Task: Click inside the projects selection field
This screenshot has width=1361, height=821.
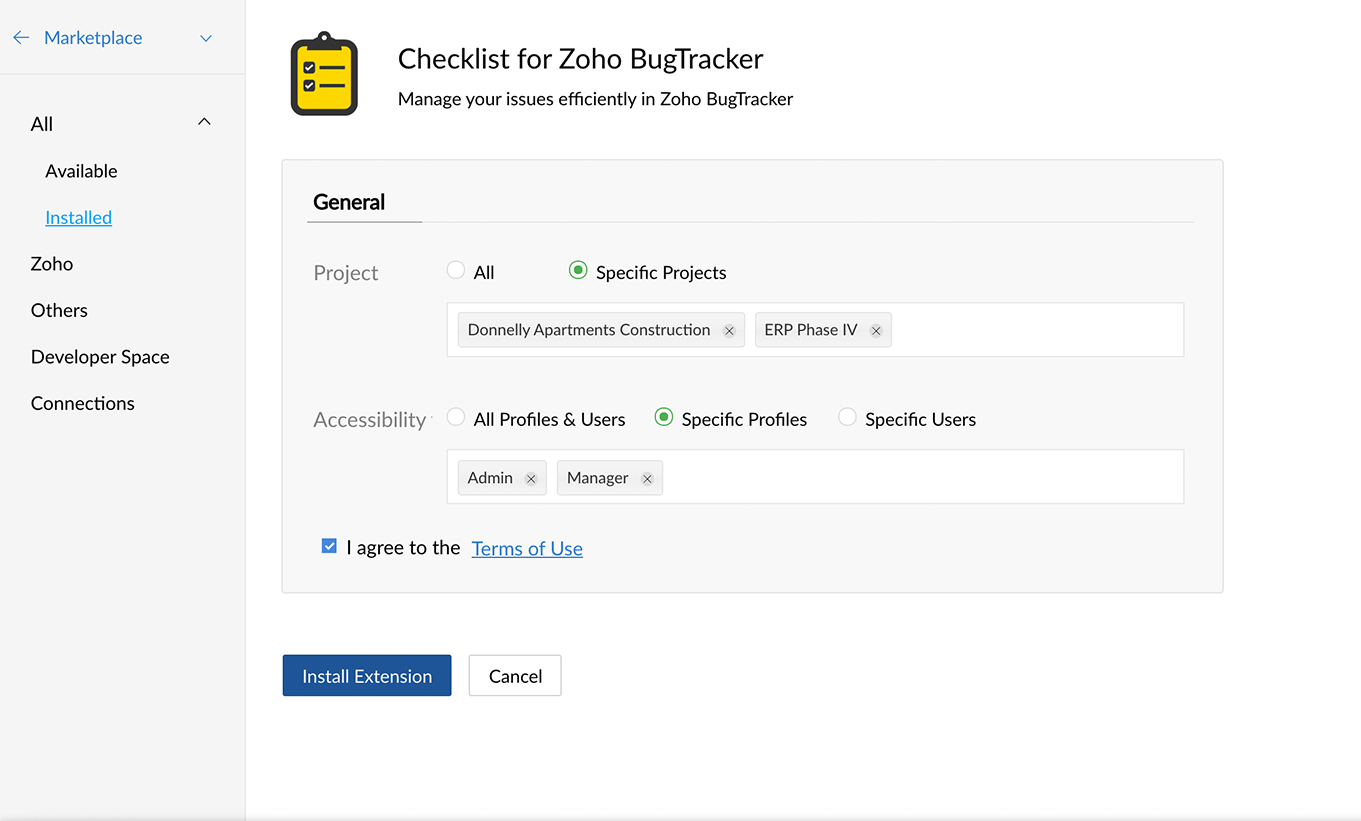Action: (x=815, y=330)
